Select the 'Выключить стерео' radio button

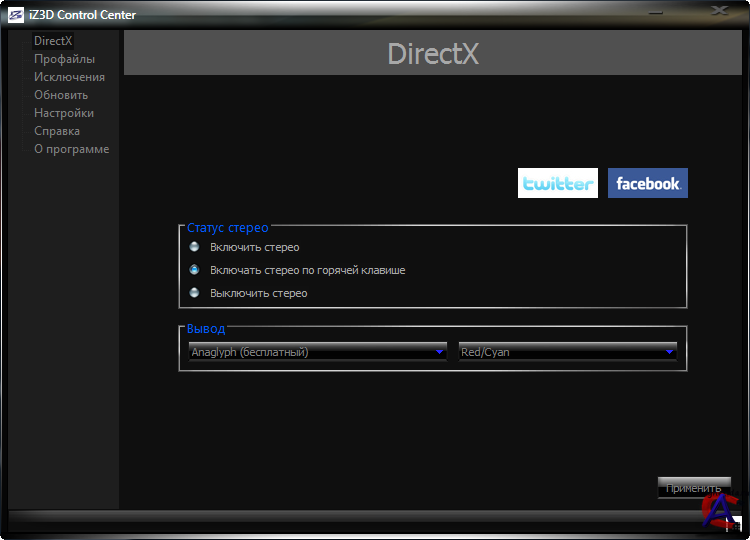point(194,293)
